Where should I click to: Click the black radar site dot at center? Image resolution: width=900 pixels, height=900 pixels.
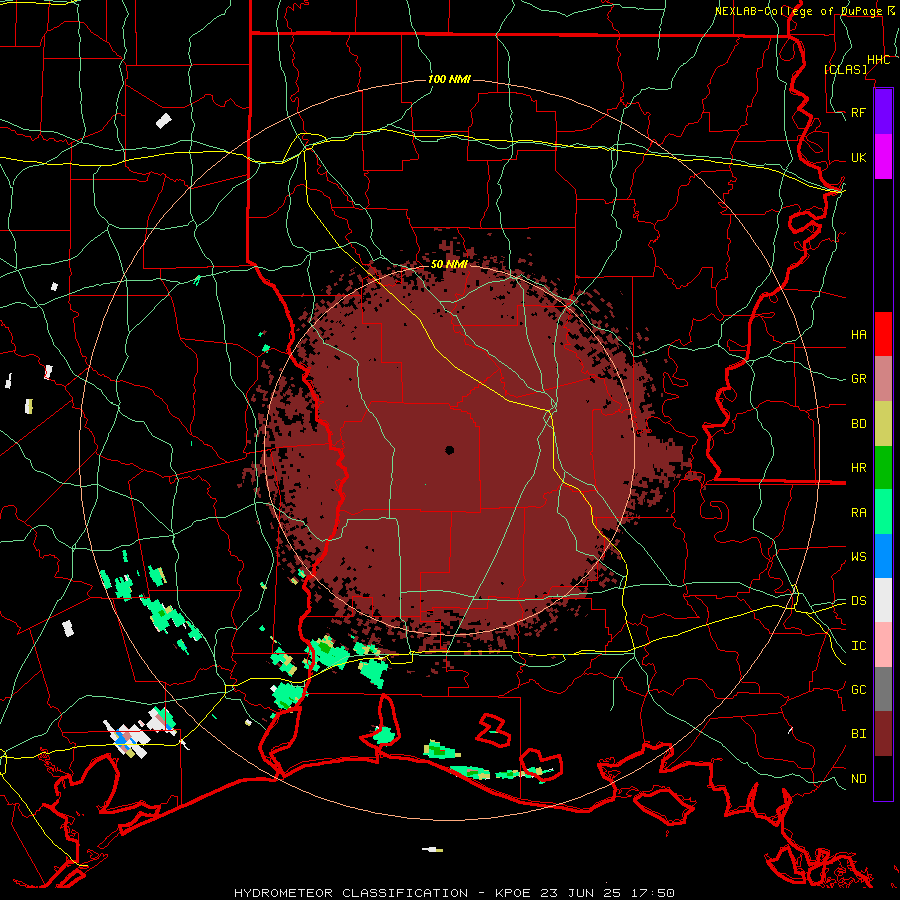(449, 450)
